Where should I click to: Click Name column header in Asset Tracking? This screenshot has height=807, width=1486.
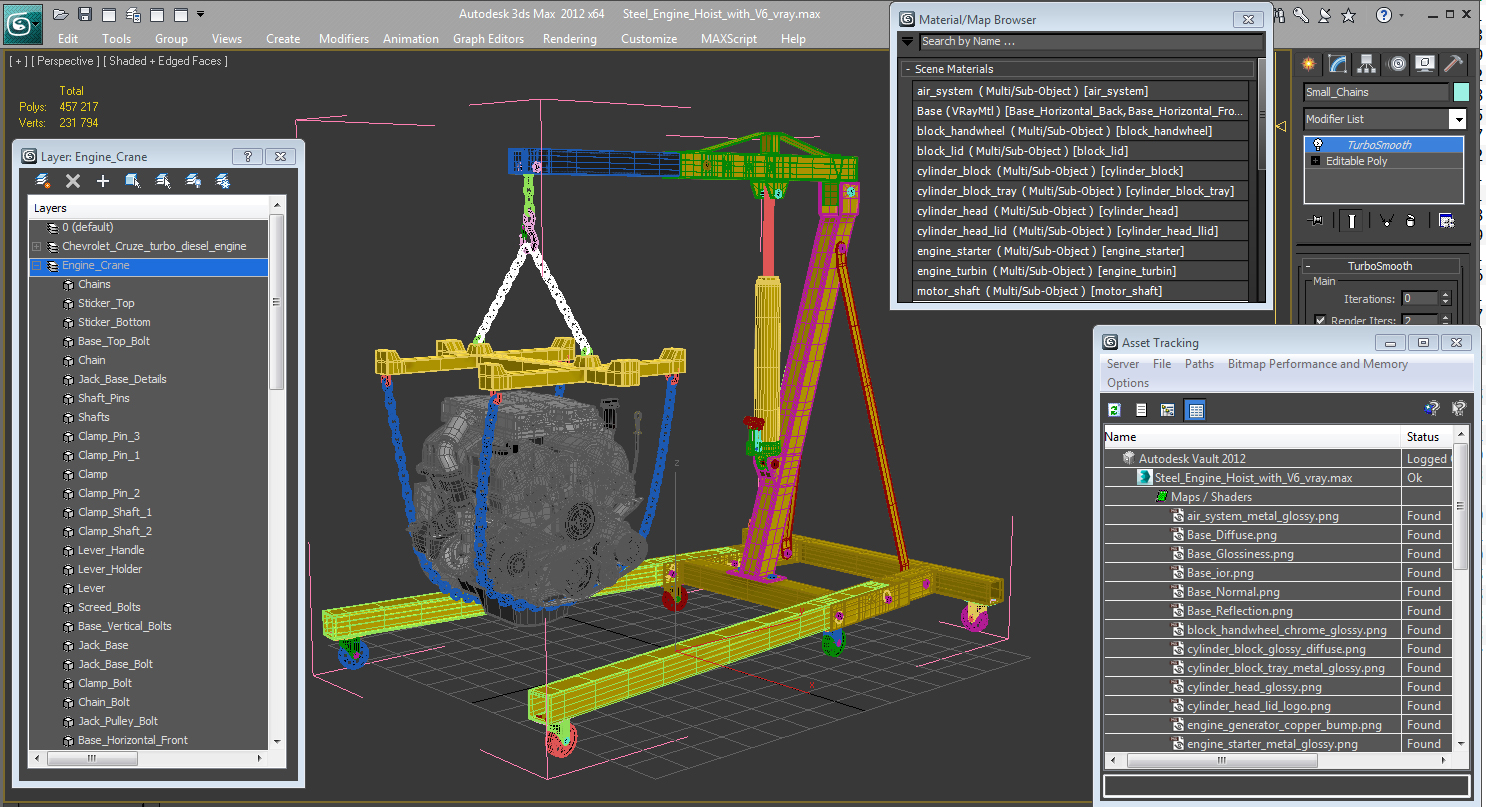click(1252, 437)
